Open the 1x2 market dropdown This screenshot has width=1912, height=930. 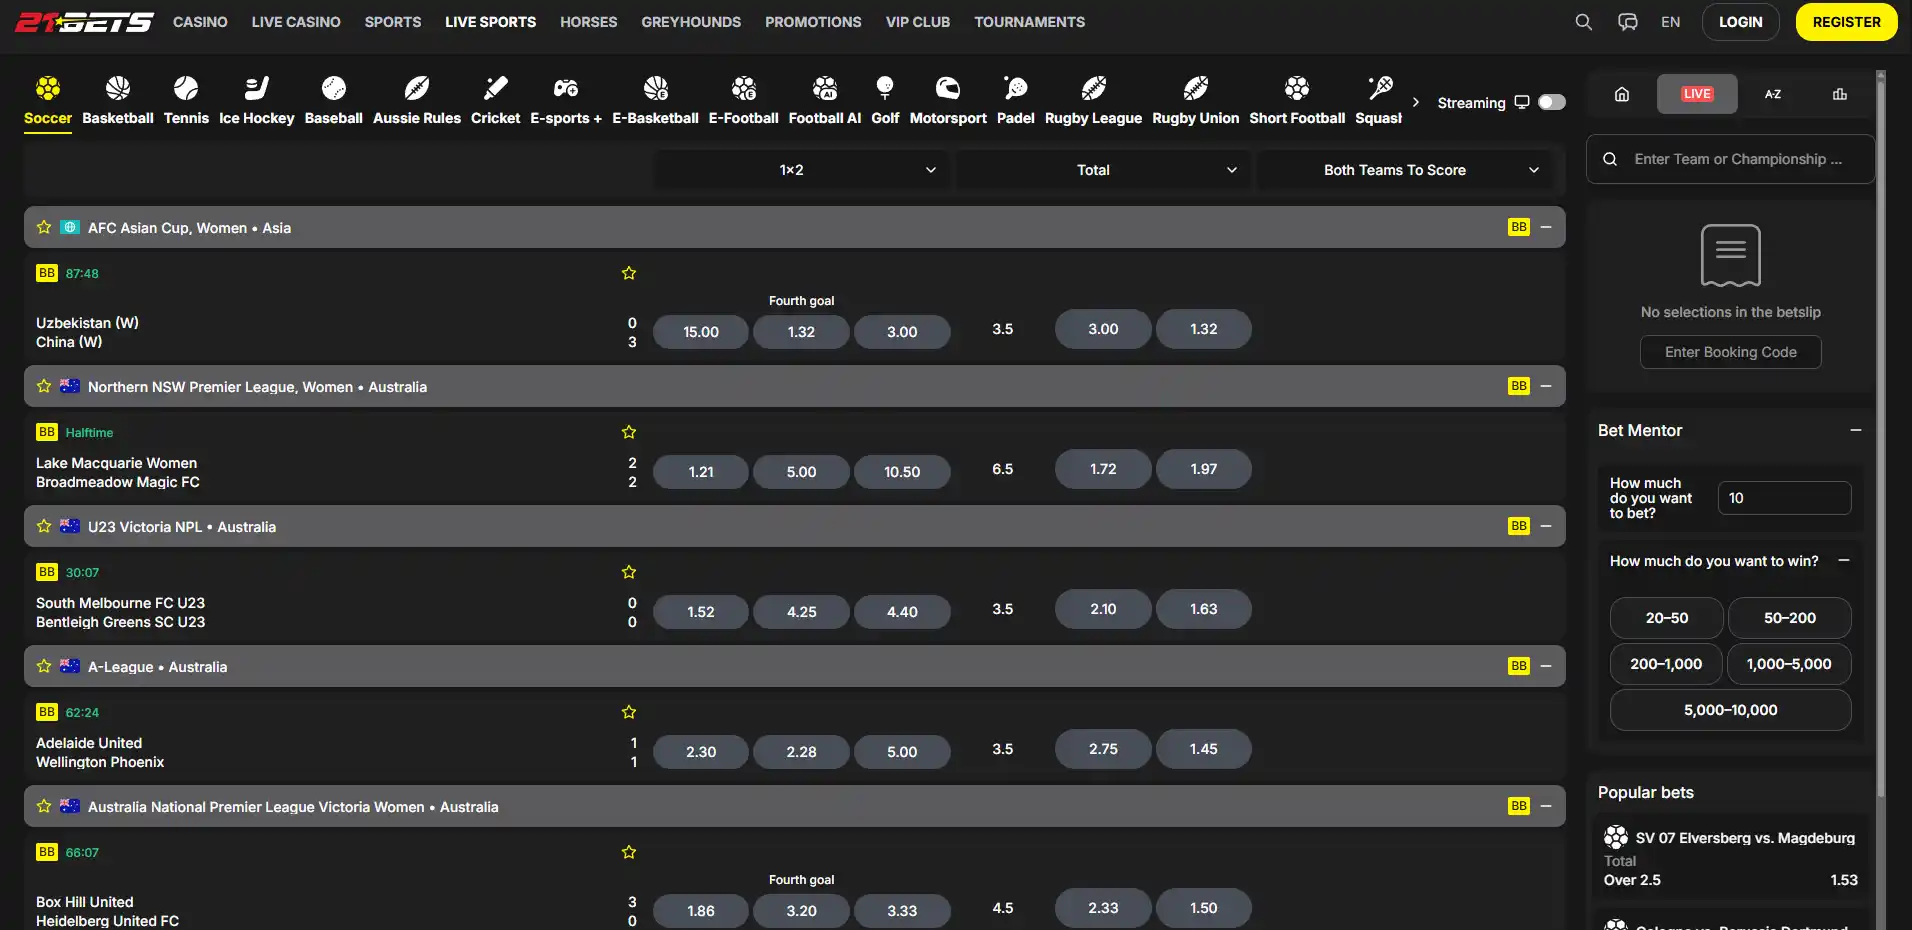pos(802,170)
